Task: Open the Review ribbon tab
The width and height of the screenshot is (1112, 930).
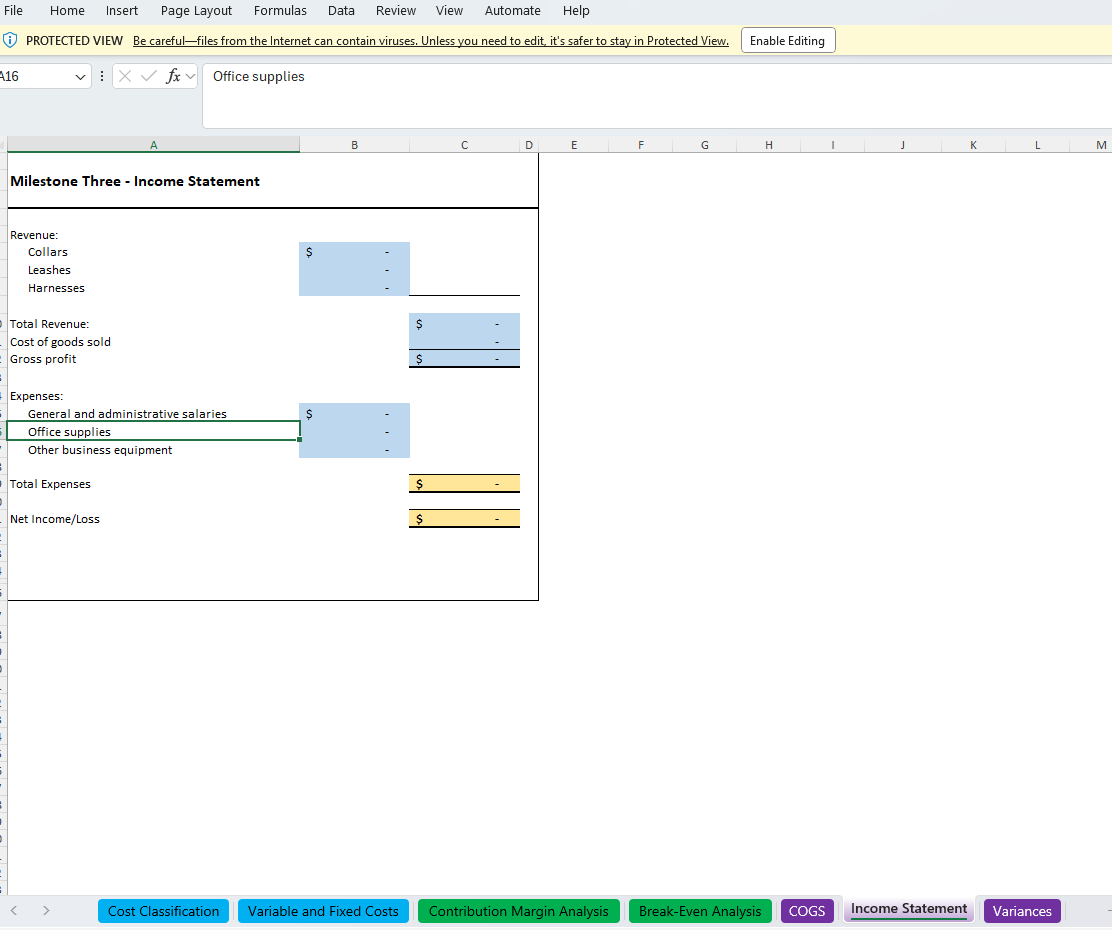Action: pyautogui.click(x=396, y=11)
